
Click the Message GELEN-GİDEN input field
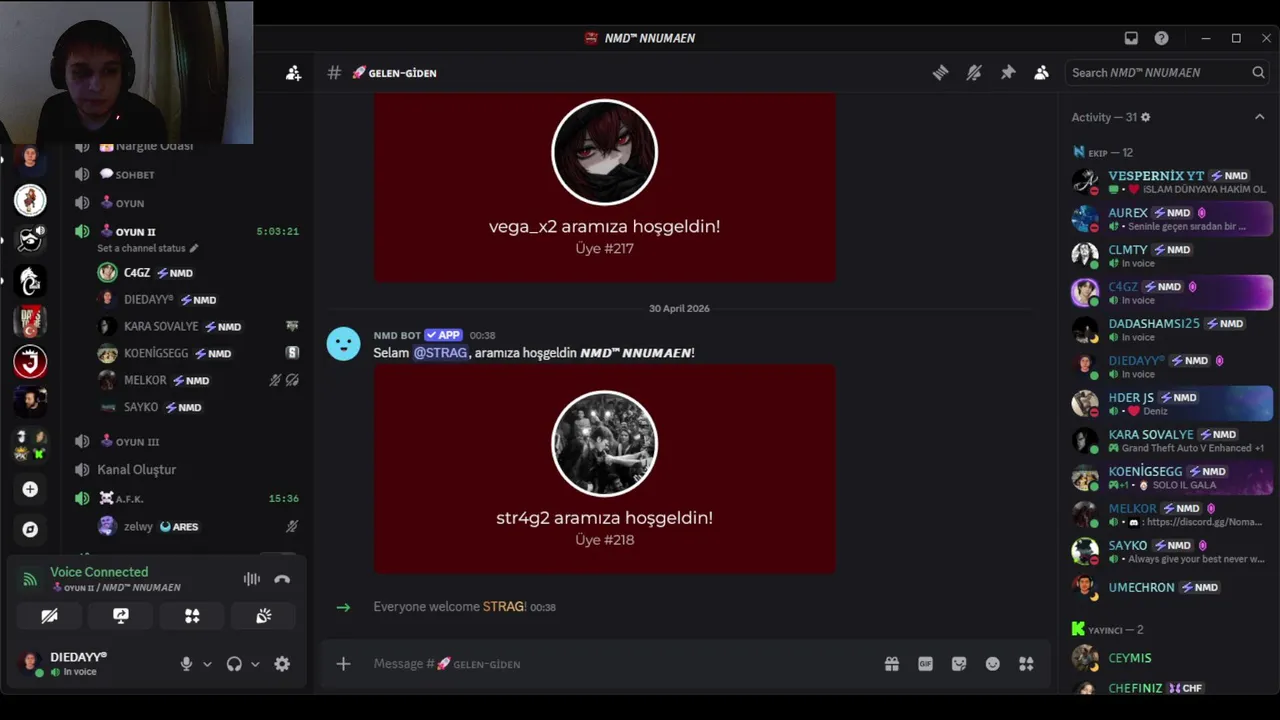pos(620,663)
